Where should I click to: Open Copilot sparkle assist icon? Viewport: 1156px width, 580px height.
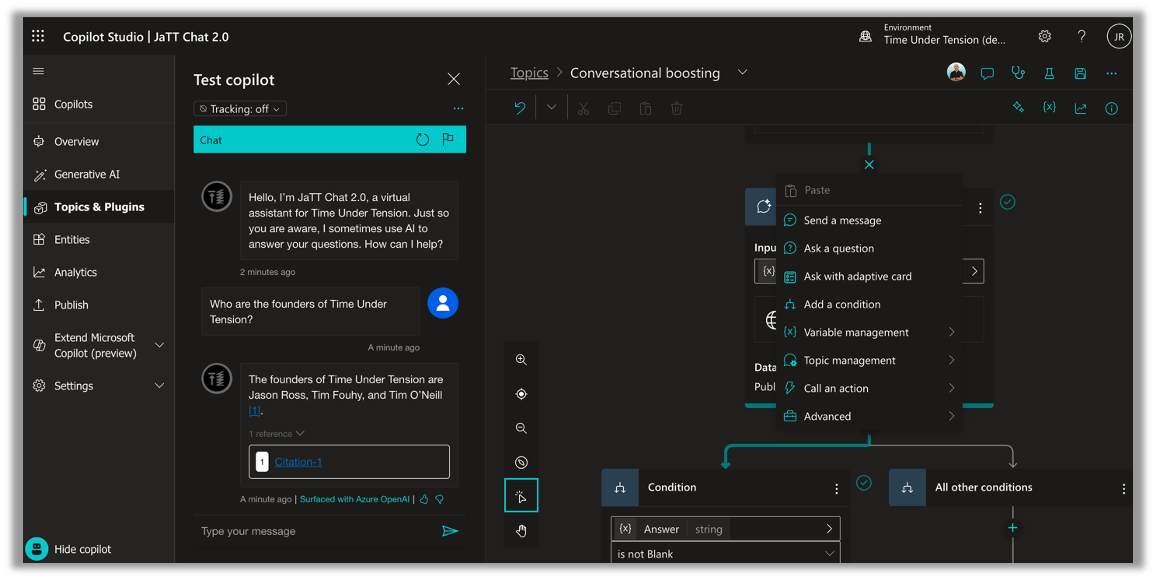pyautogui.click(x=1018, y=108)
